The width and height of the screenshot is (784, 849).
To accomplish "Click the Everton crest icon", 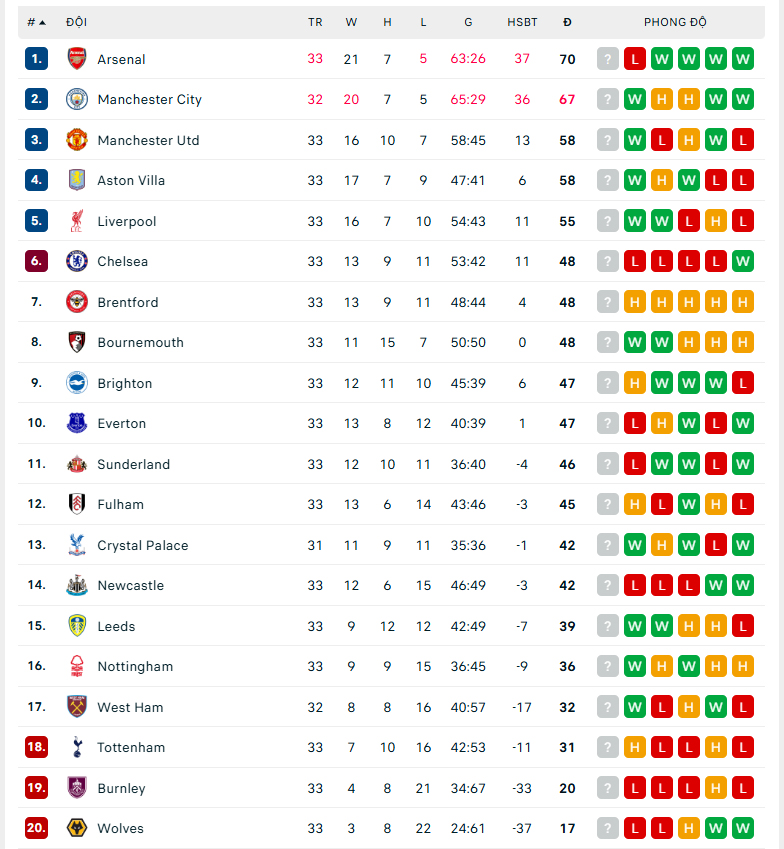I will [x=78, y=423].
